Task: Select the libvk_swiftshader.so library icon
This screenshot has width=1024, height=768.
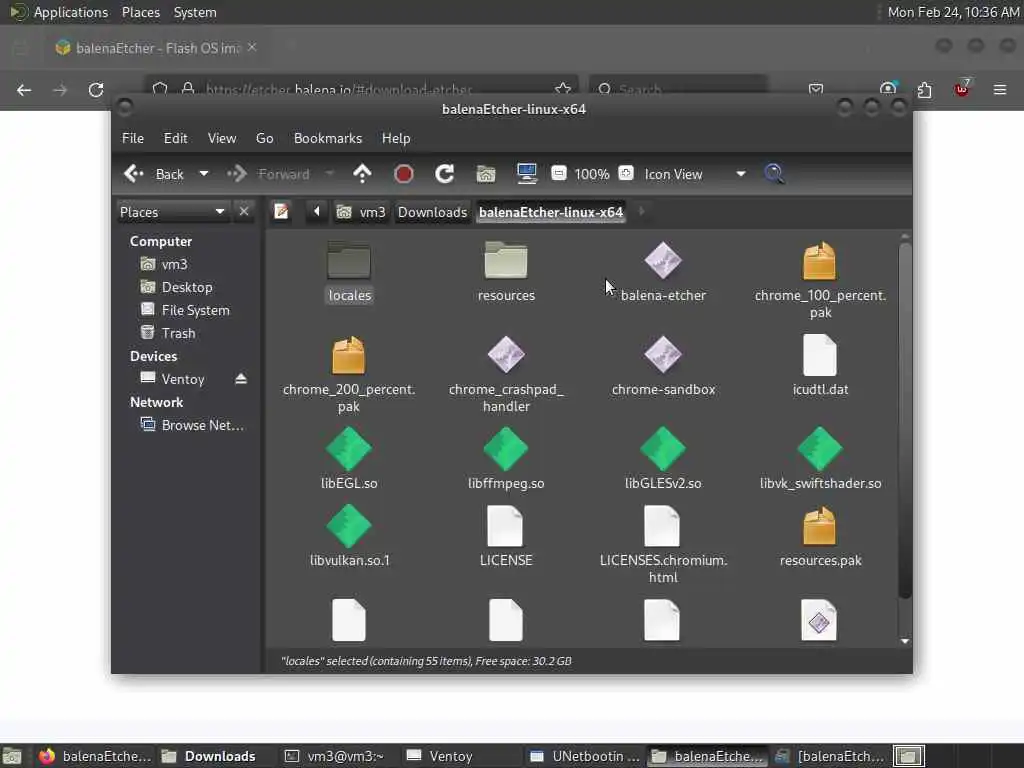Action: tap(820, 449)
